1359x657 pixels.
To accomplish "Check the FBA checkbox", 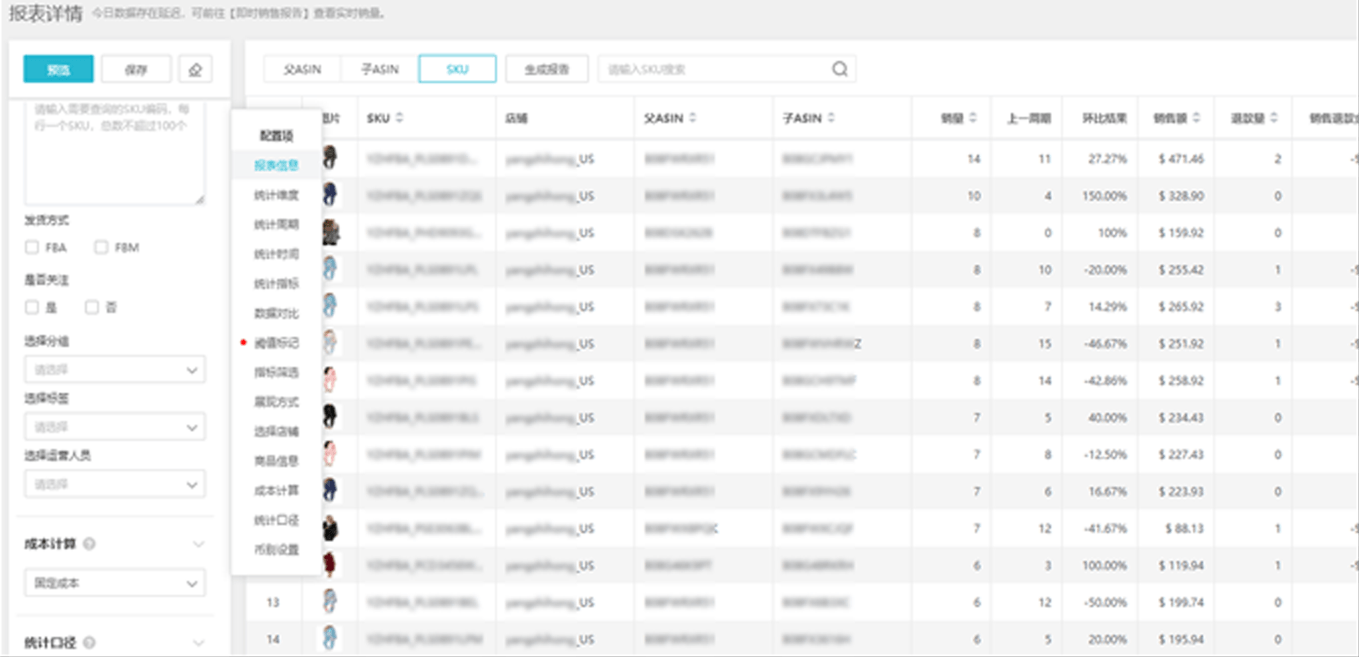I will coord(32,247).
